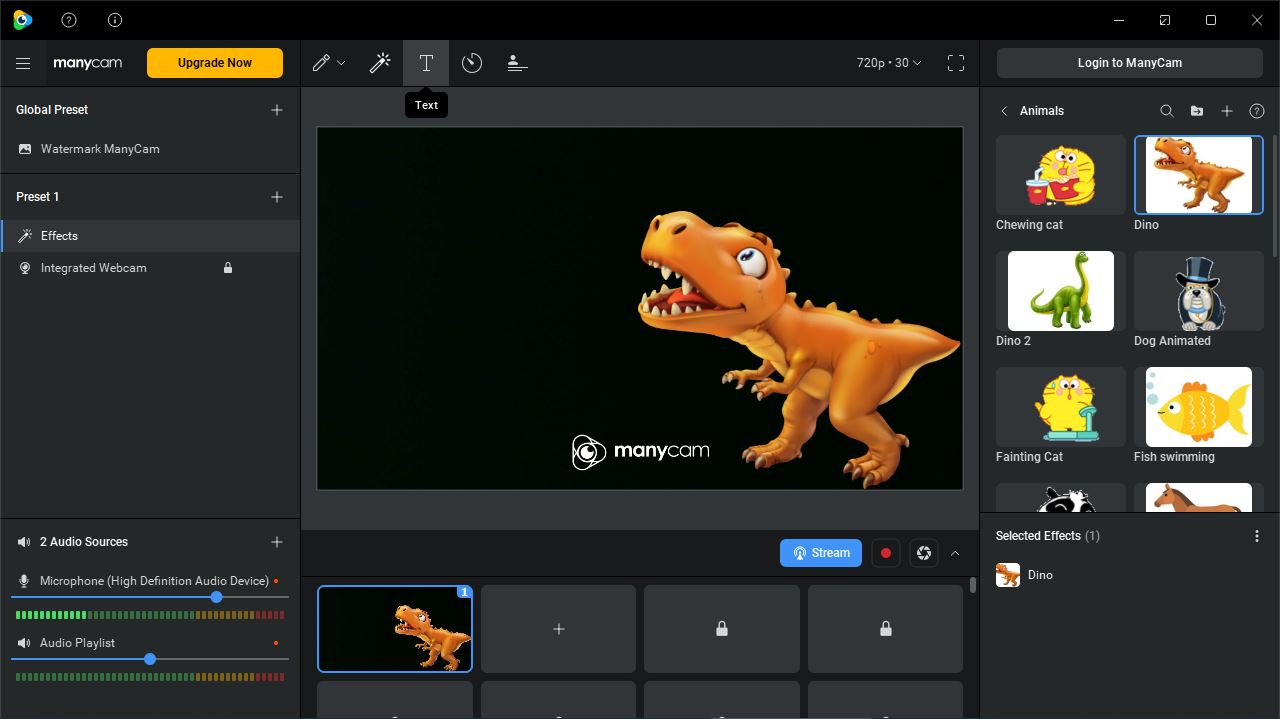Collapse the presets panel with the chevron
The image size is (1280, 719).
click(x=955, y=553)
